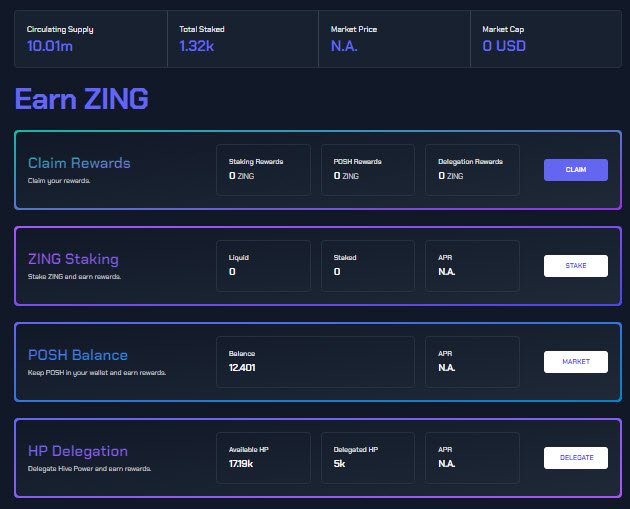The height and width of the screenshot is (509, 630).
Task: Select the Delegated HP 5k value
Action: (x=340, y=464)
